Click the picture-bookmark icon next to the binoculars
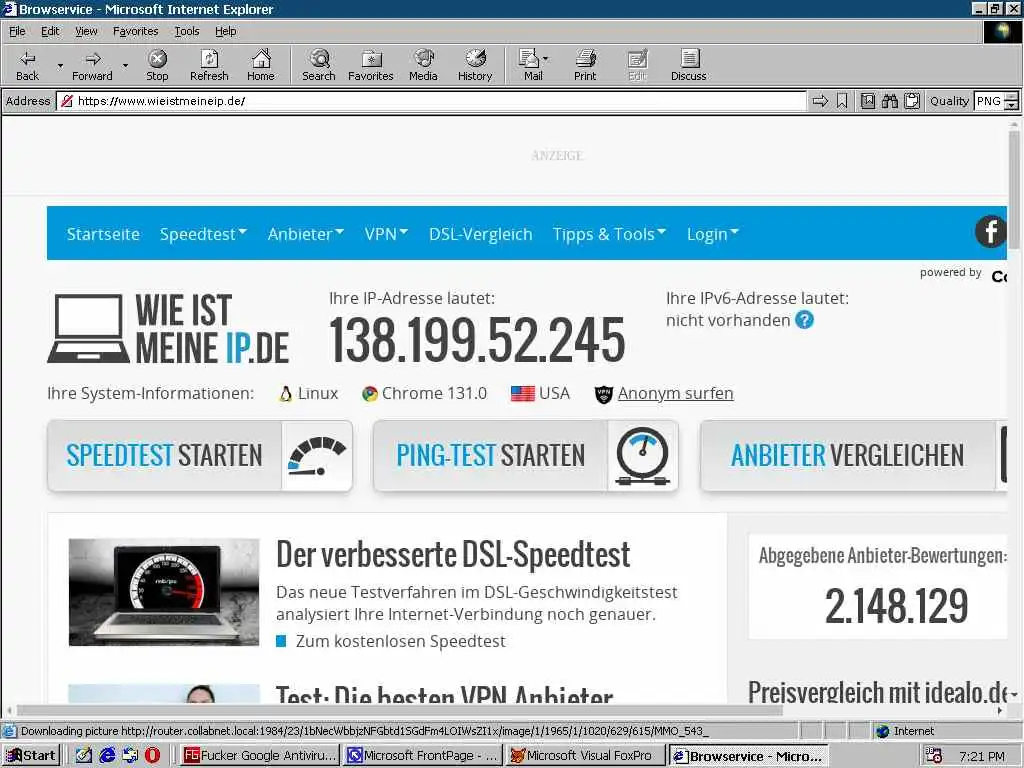Screen dimensions: 1024x768 (867, 101)
